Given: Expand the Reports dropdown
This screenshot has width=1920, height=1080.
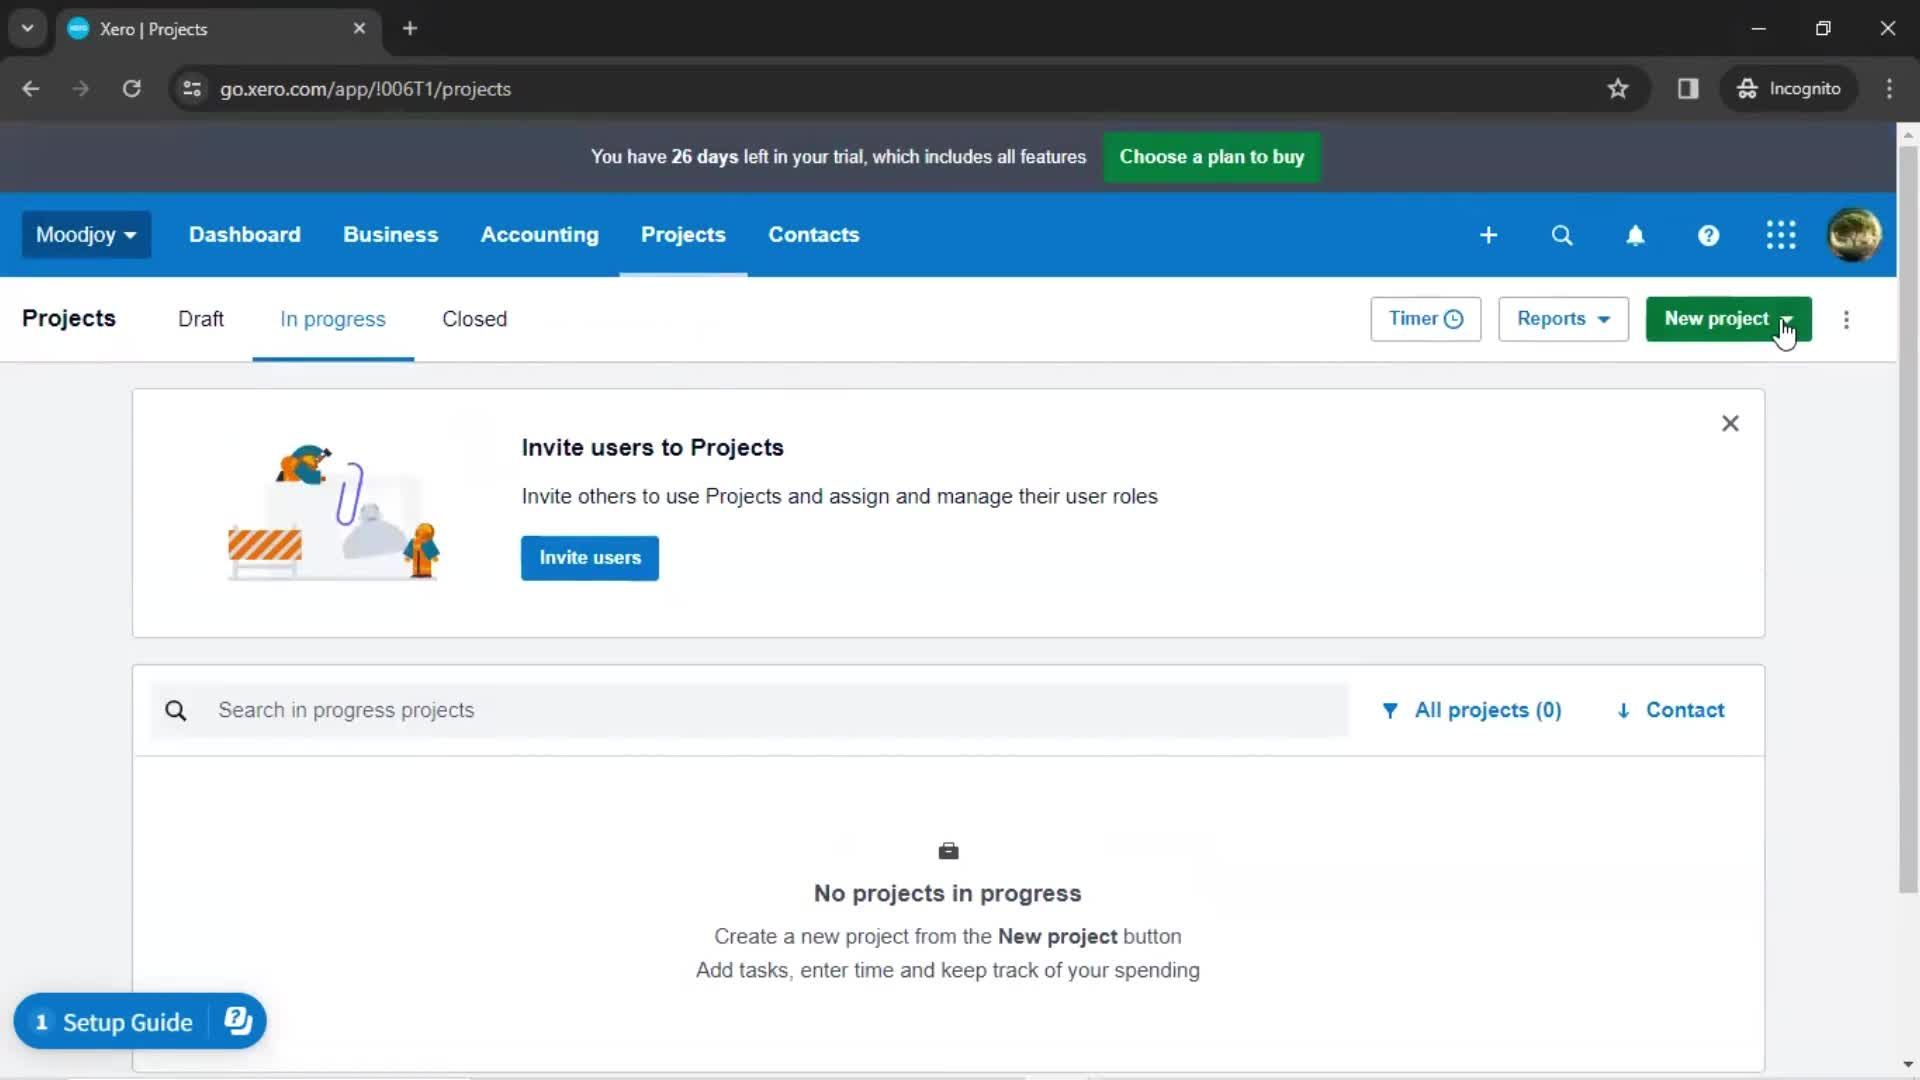Looking at the screenshot, I should pyautogui.click(x=1563, y=319).
